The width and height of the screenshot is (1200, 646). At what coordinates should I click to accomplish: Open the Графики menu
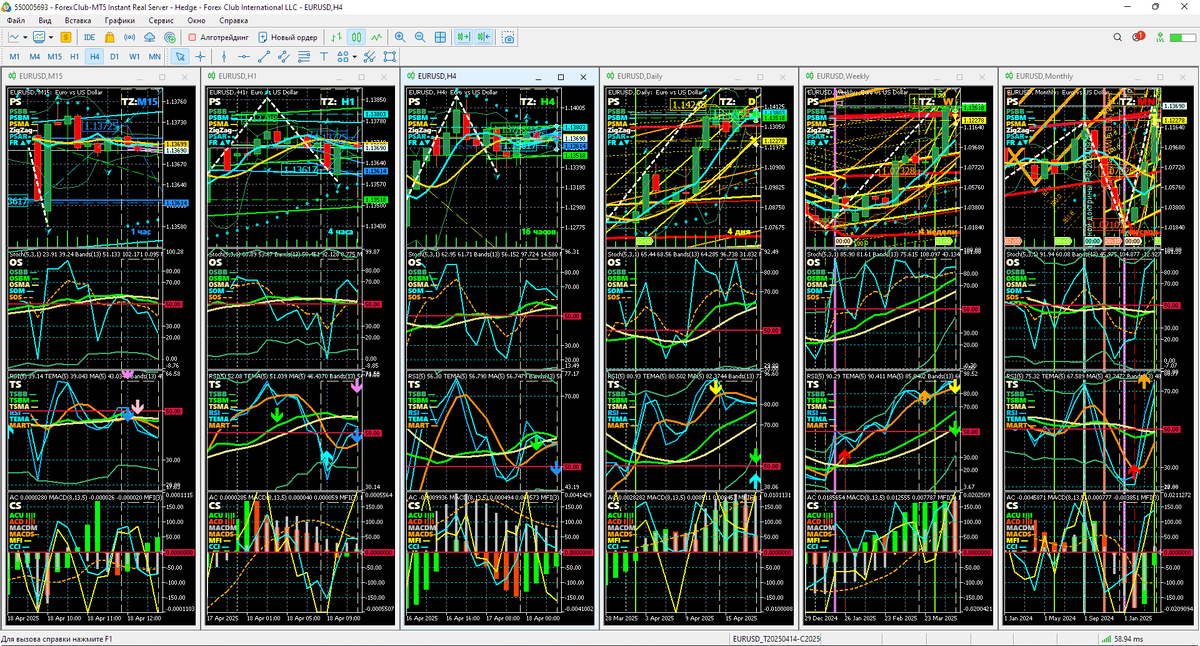pos(119,20)
